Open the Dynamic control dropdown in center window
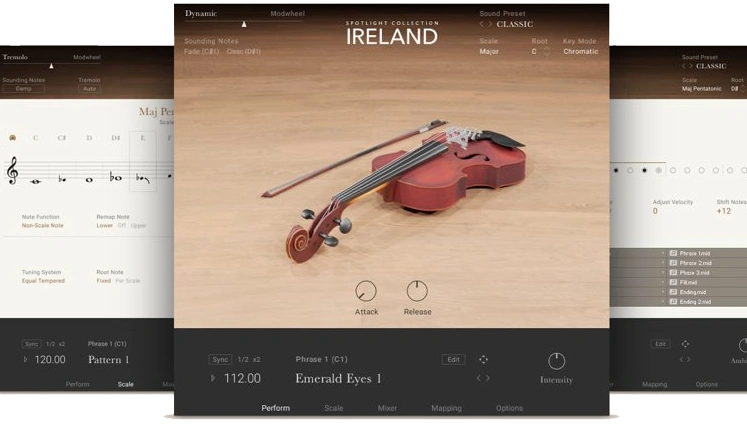This screenshot has height=432, width=747. click(x=201, y=13)
